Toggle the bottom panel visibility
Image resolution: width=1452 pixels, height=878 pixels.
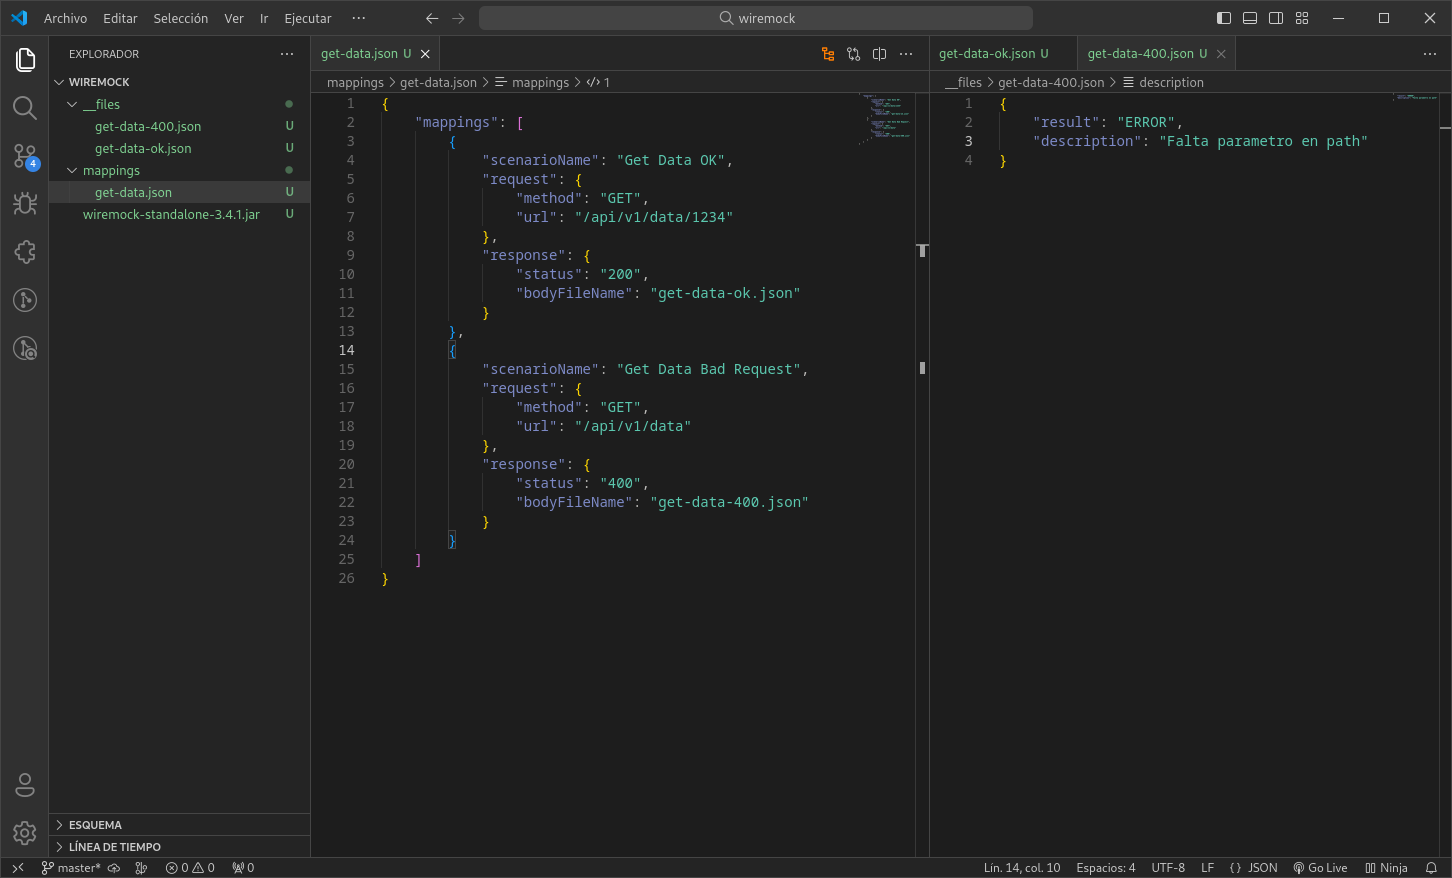1250,18
